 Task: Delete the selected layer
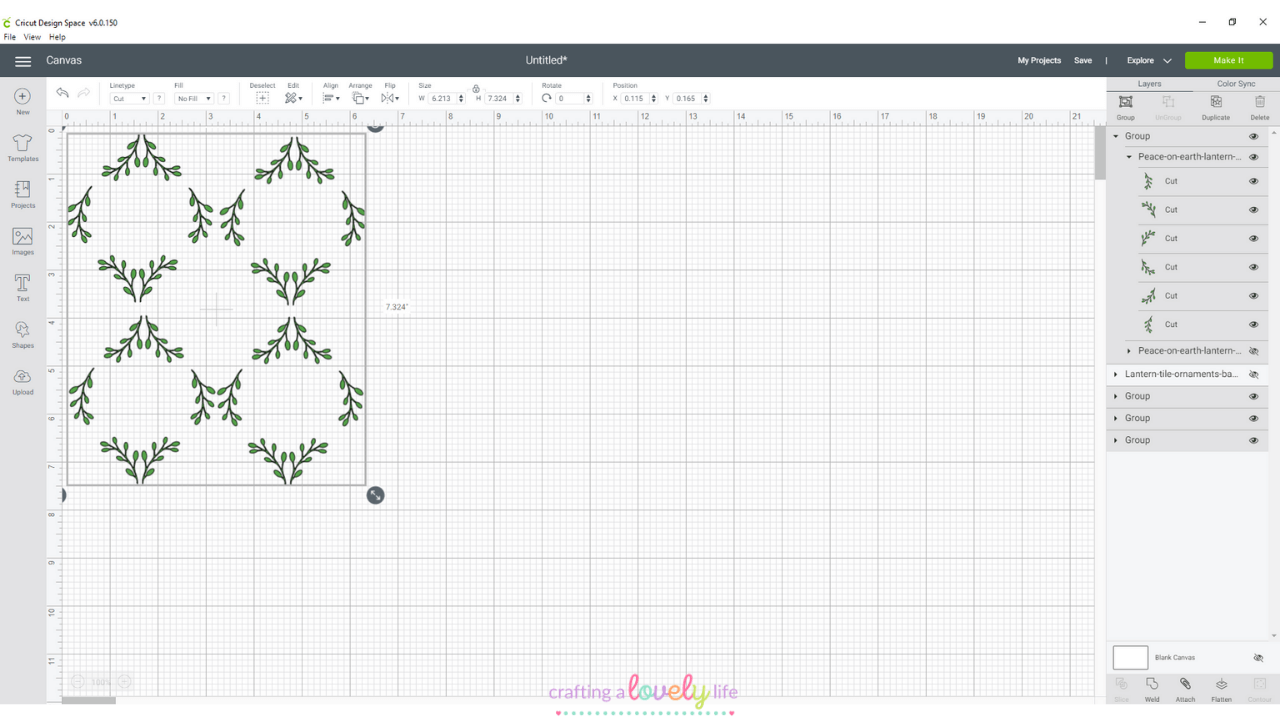(1260, 108)
